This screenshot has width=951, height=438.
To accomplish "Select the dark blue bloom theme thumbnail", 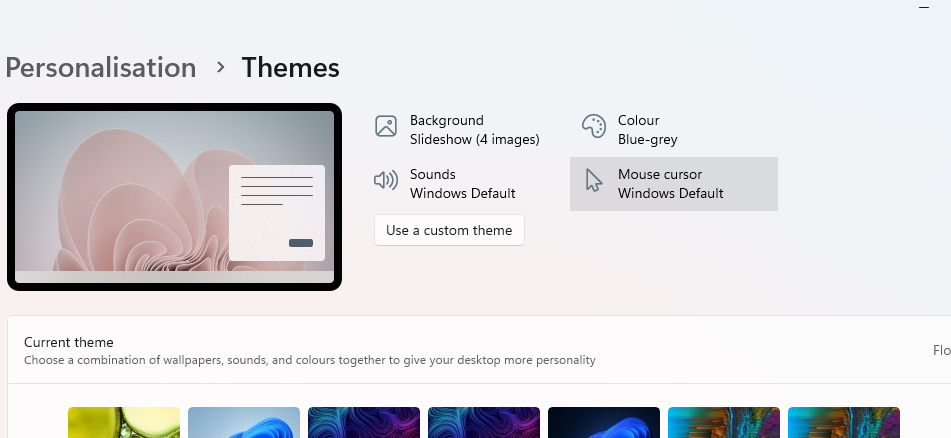I will 604,423.
